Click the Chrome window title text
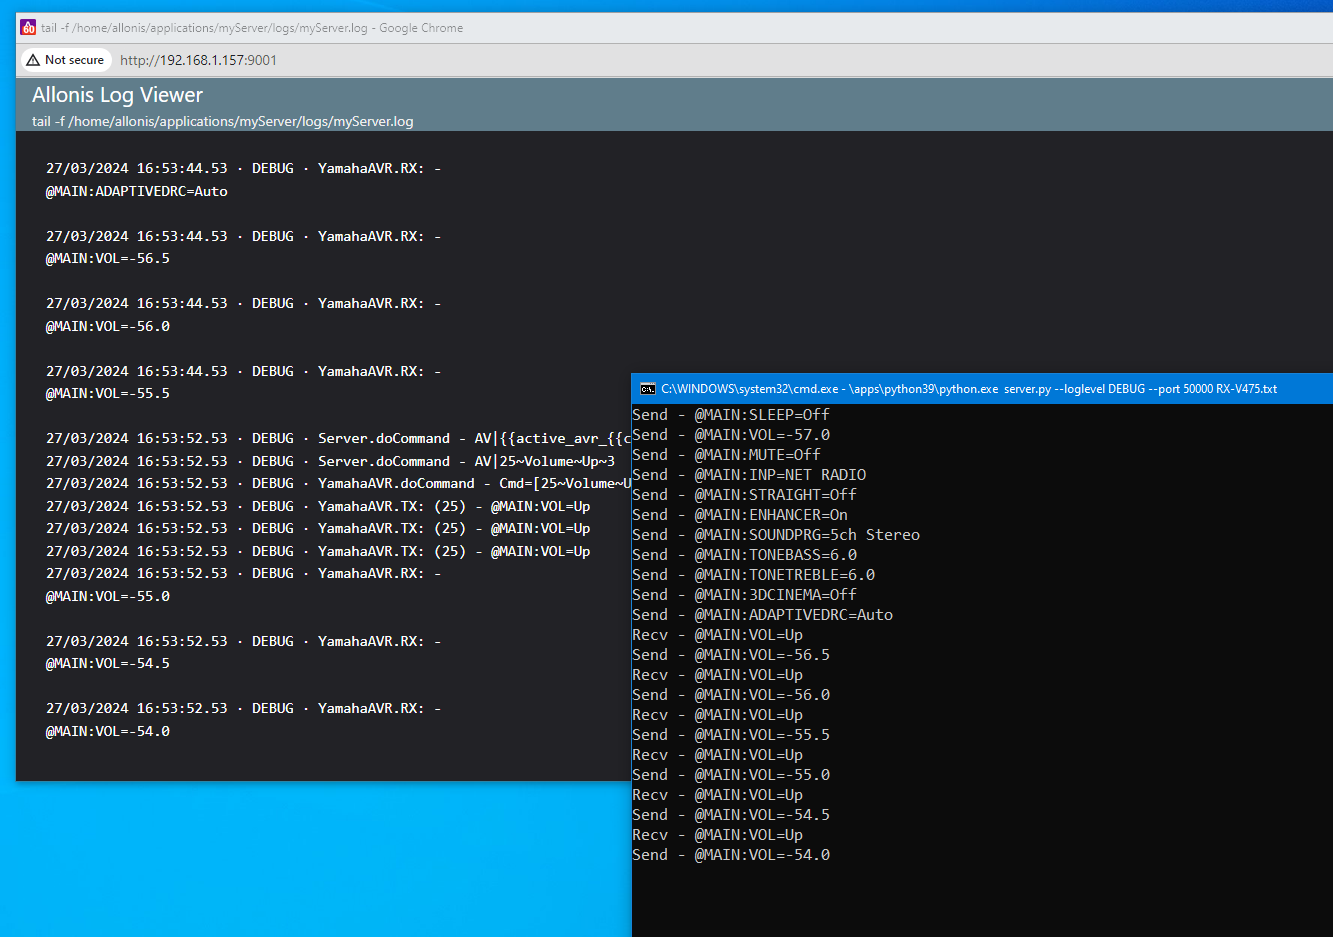This screenshot has height=937, width=1333. pos(252,28)
